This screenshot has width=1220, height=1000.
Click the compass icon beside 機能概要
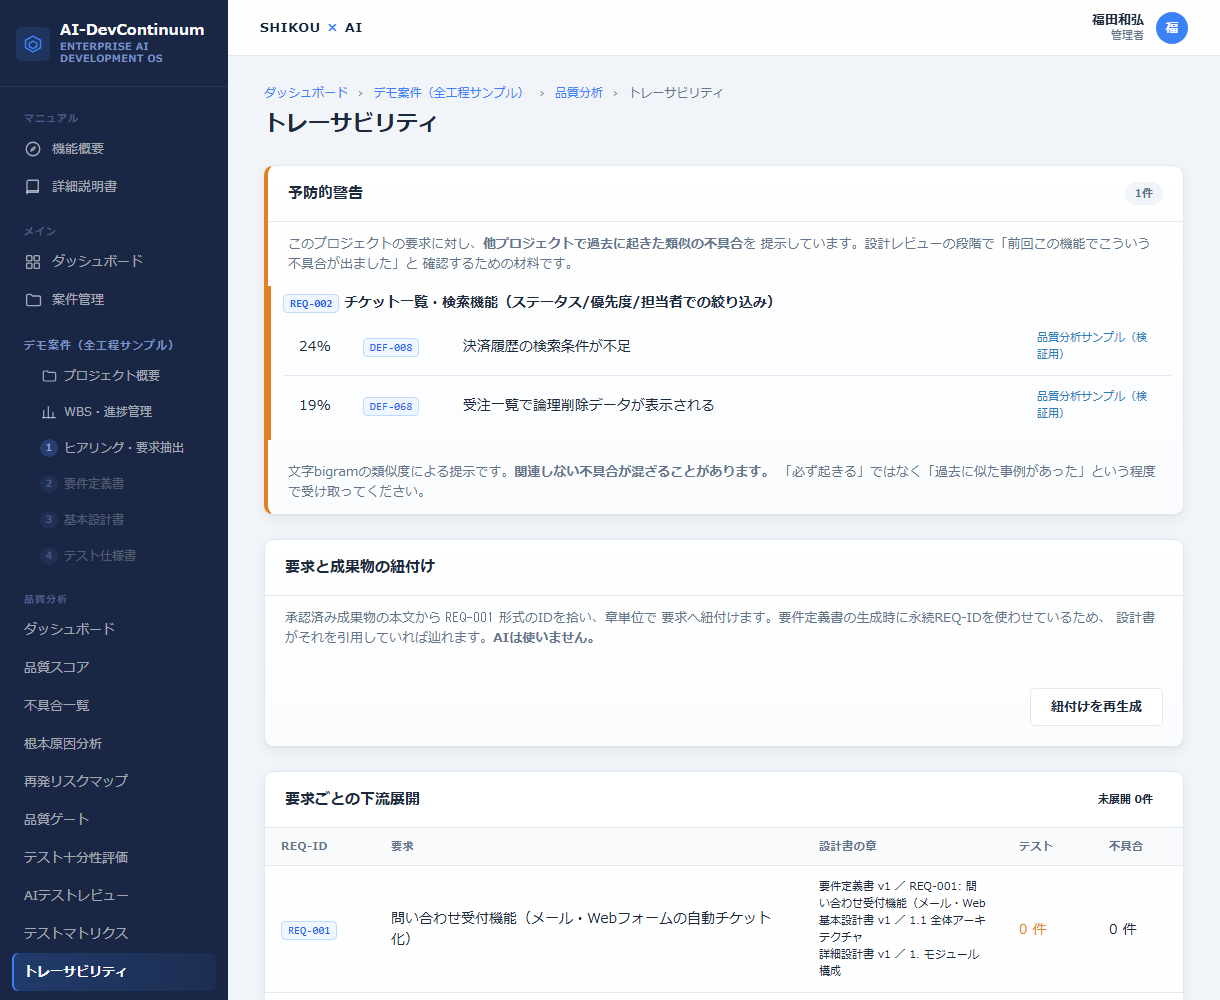[33, 149]
